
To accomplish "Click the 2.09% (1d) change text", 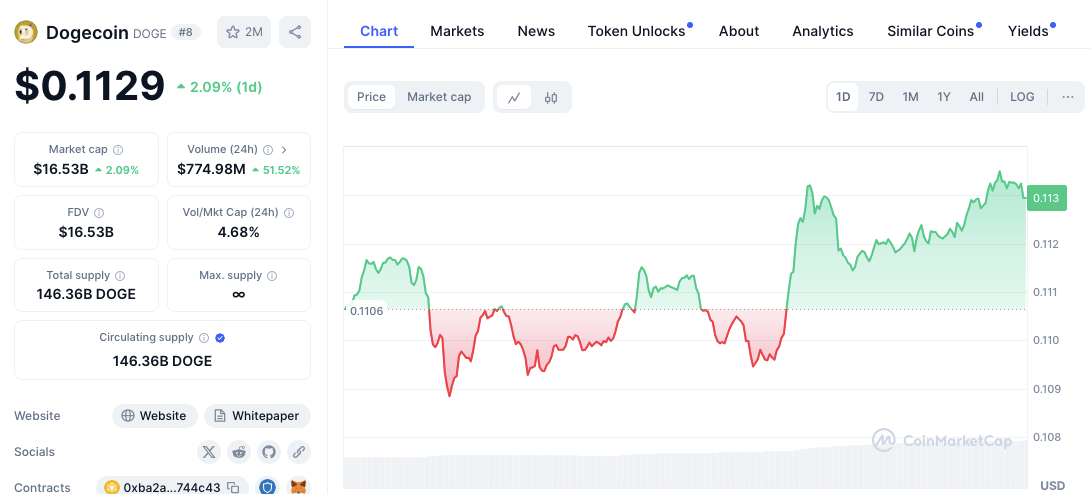I will pyautogui.click(x=226, y=87).
